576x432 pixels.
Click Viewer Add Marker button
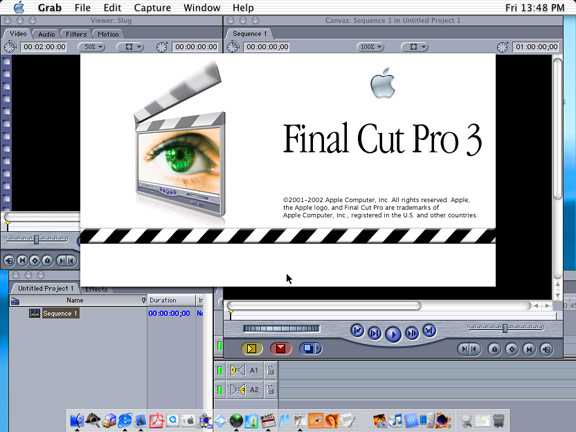[47, 260]
